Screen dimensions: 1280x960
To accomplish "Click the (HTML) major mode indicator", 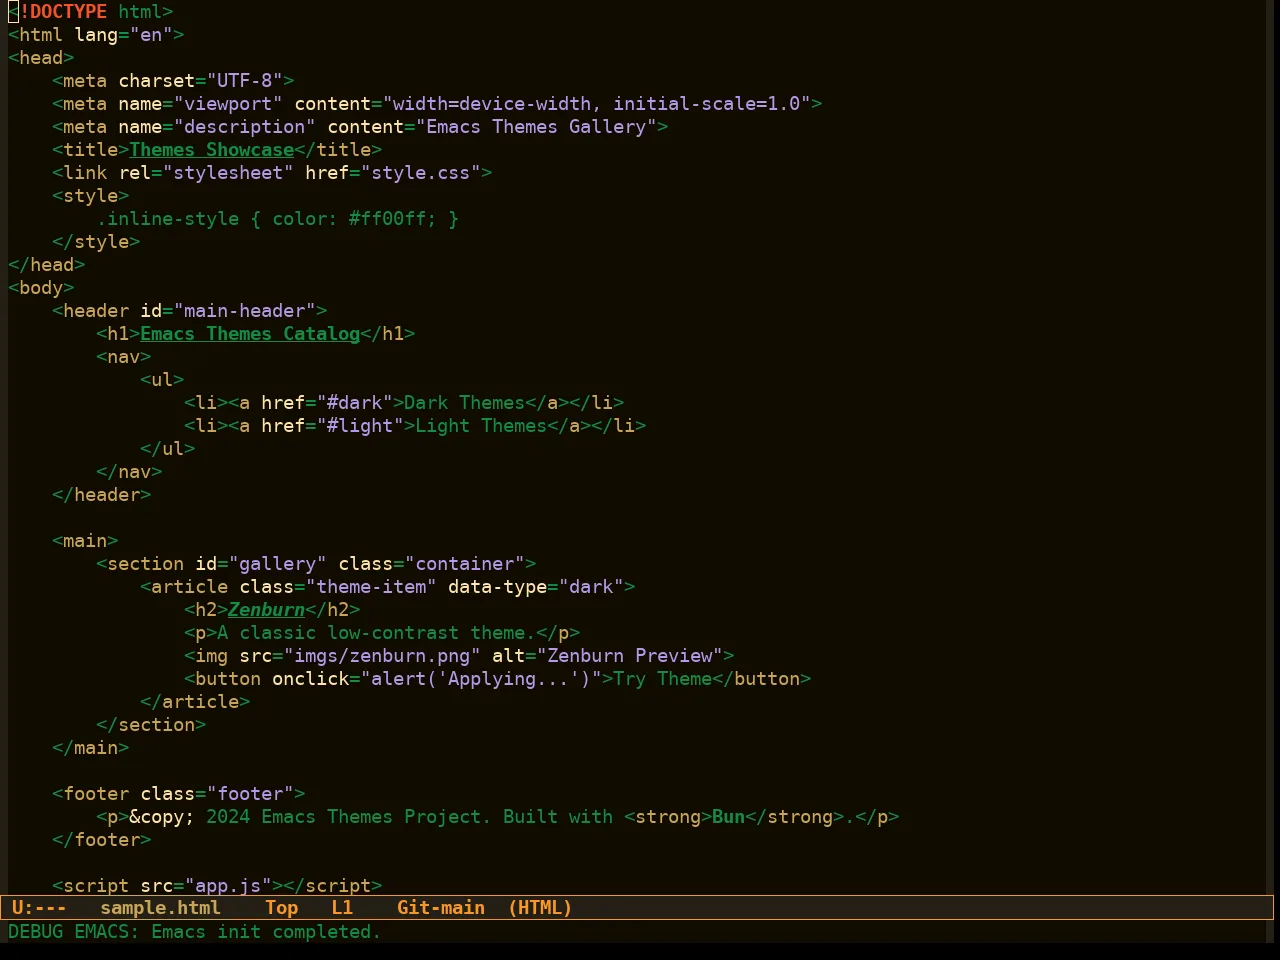I will 540,908.
